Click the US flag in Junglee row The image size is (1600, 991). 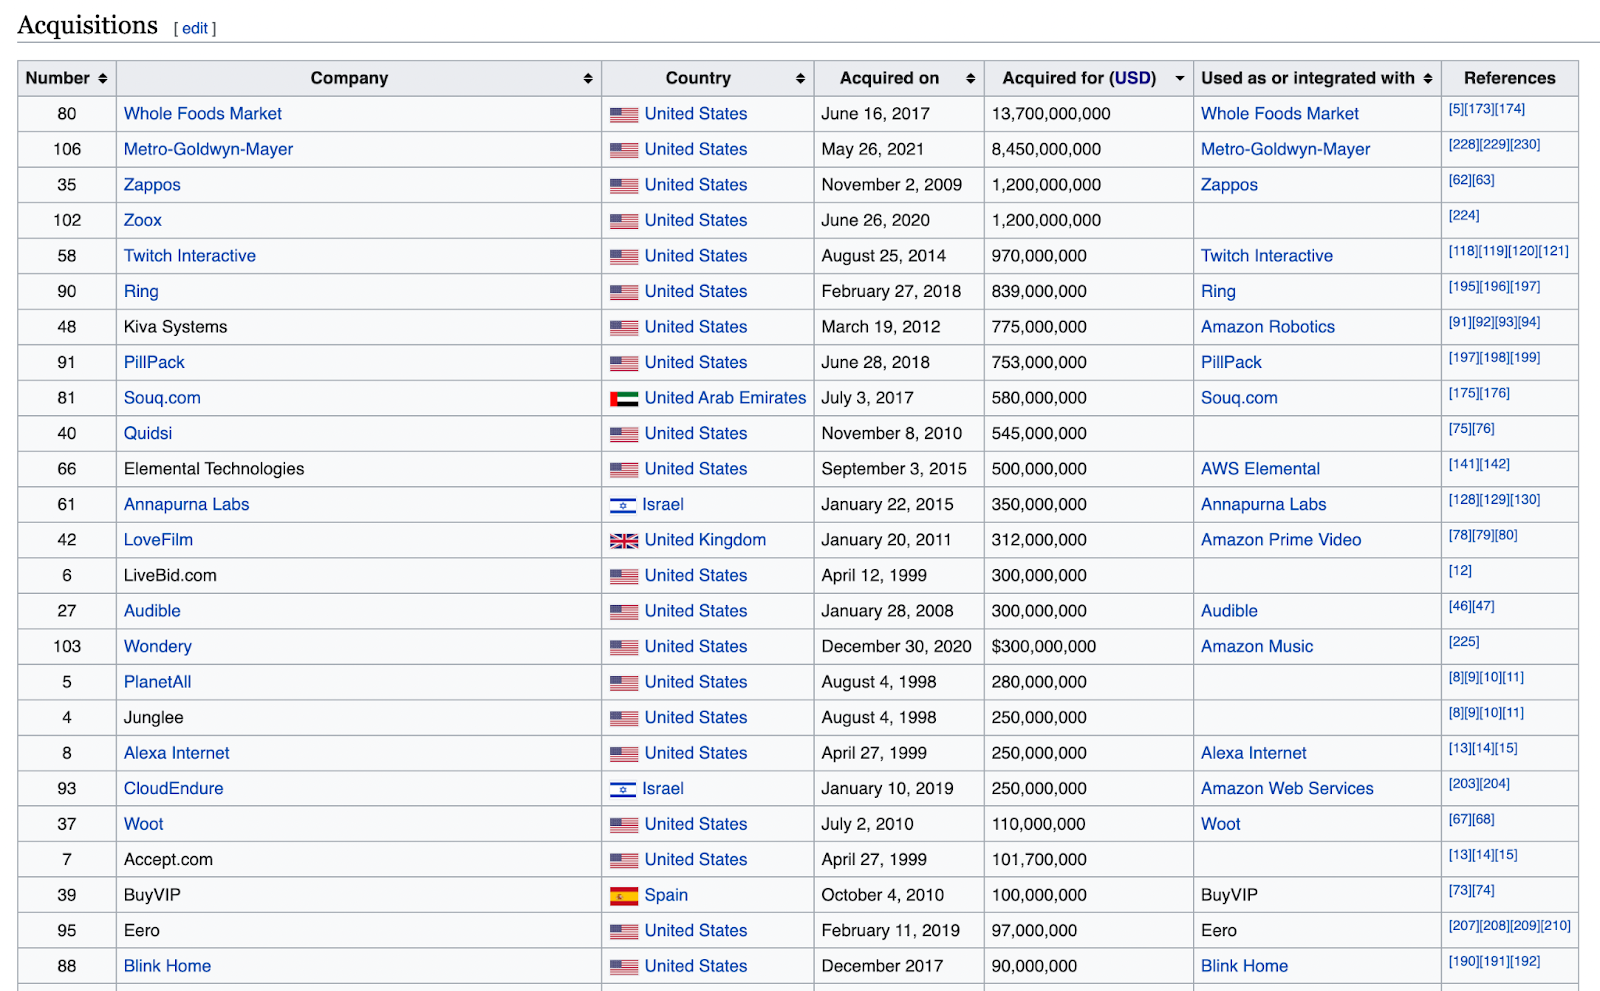point(624,719)
